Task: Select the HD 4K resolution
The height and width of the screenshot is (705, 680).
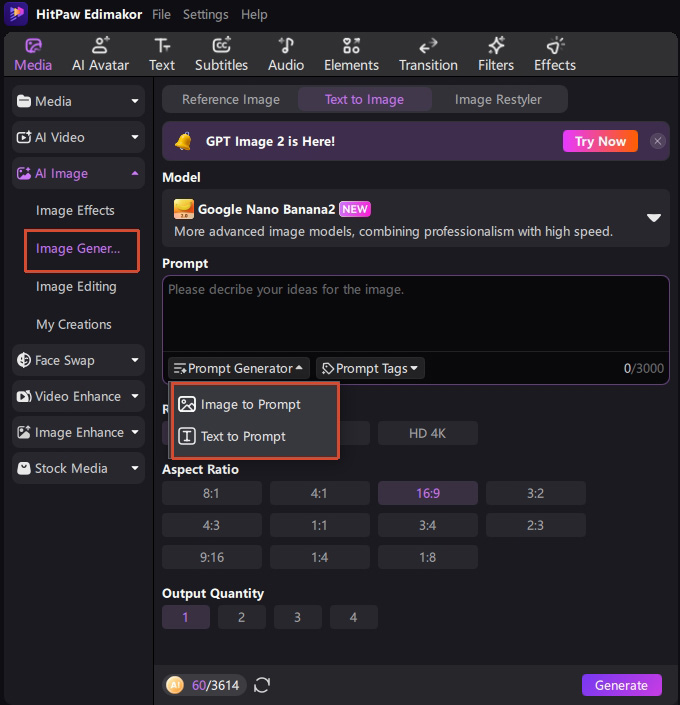Action: [x=427, y=433]
